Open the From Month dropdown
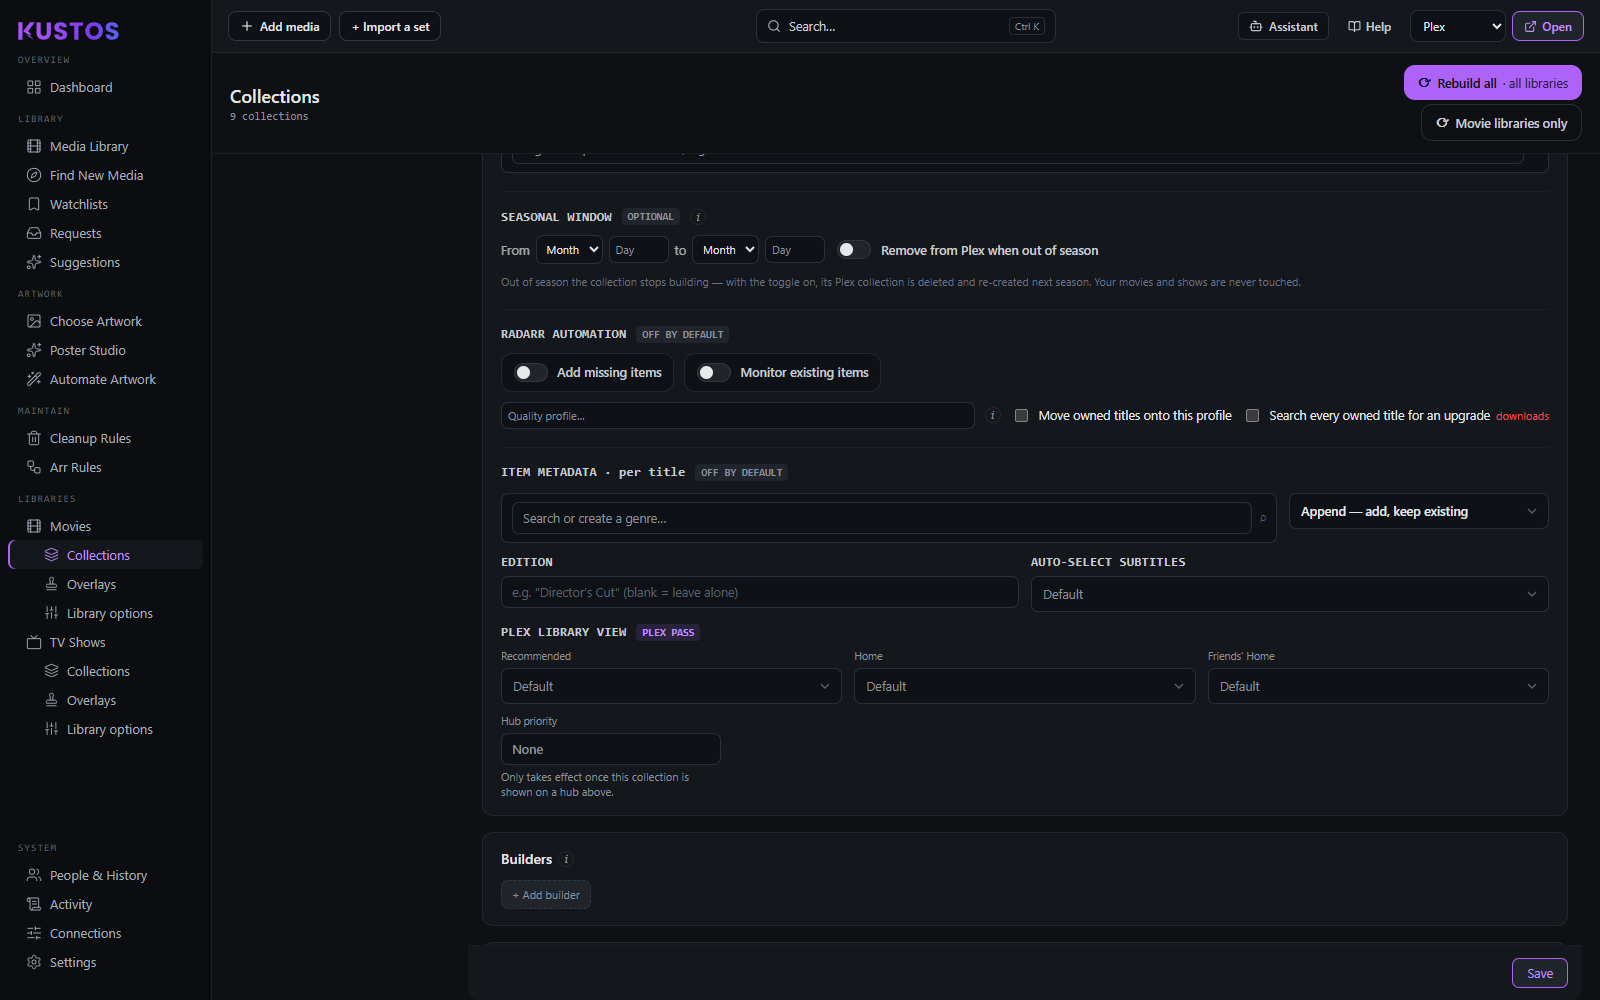1600x1000 pixels. click(x=569, y=250)
